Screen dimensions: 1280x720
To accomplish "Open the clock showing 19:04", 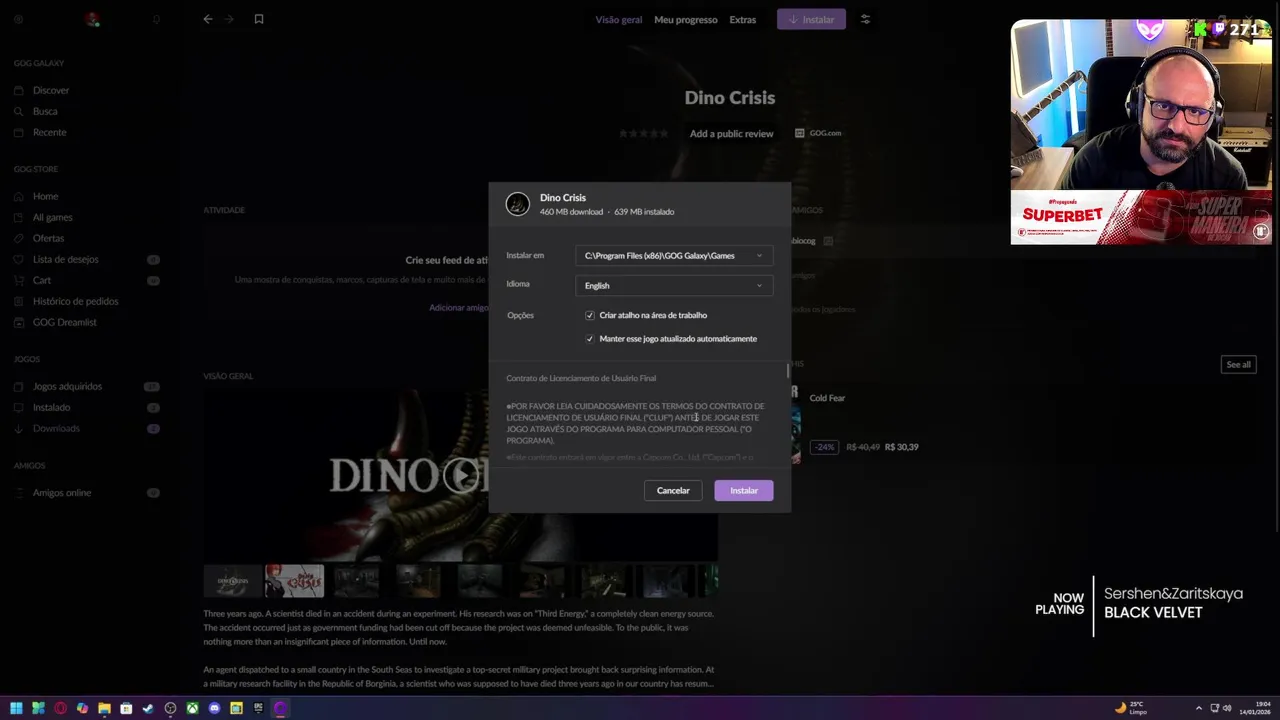I will click(1255, 708).
